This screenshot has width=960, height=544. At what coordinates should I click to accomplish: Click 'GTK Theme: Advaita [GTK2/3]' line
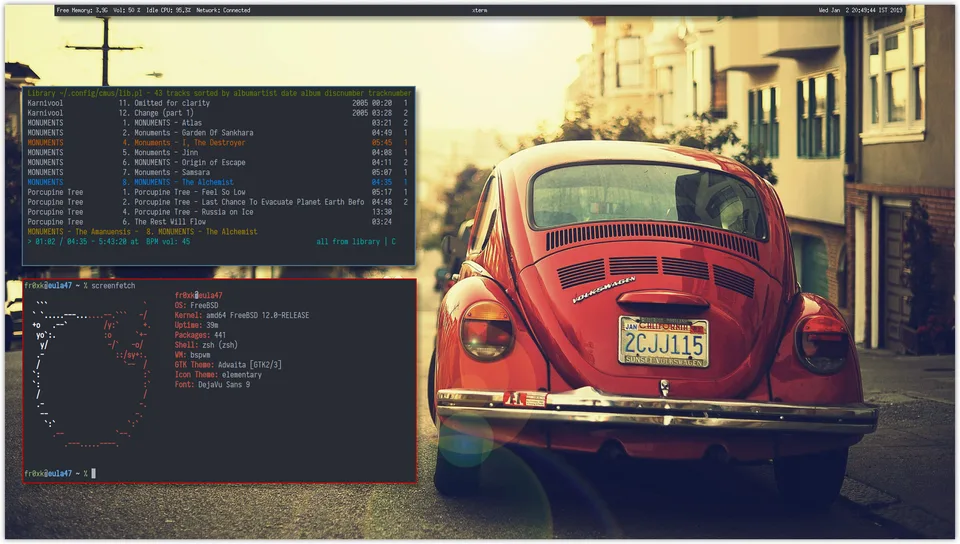[228, 365]
